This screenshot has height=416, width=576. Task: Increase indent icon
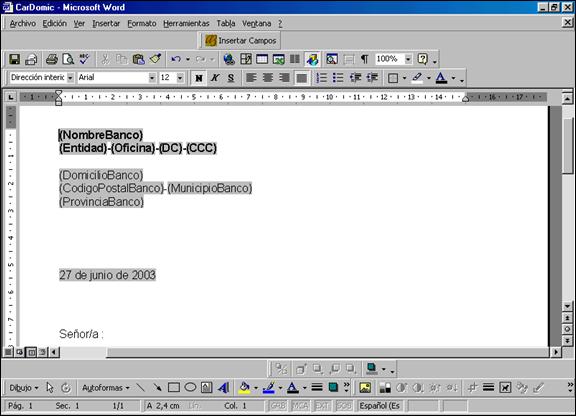(x=372, y=78)
